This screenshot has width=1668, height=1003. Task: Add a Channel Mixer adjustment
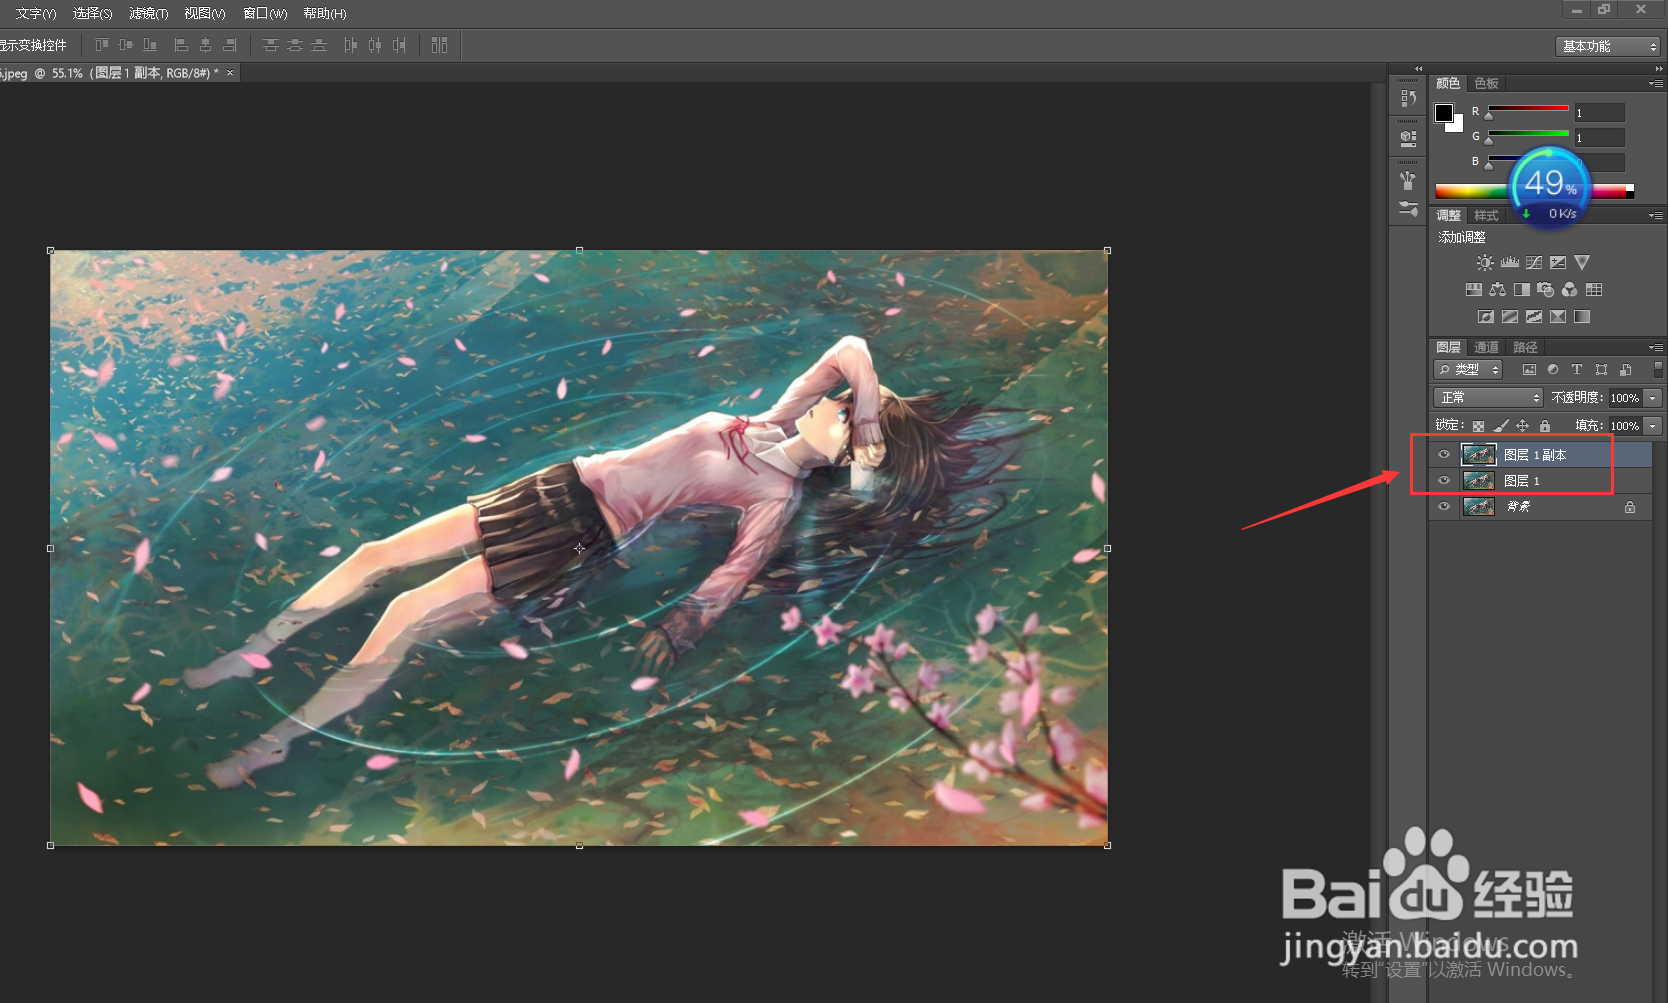tap(1570, 290)
